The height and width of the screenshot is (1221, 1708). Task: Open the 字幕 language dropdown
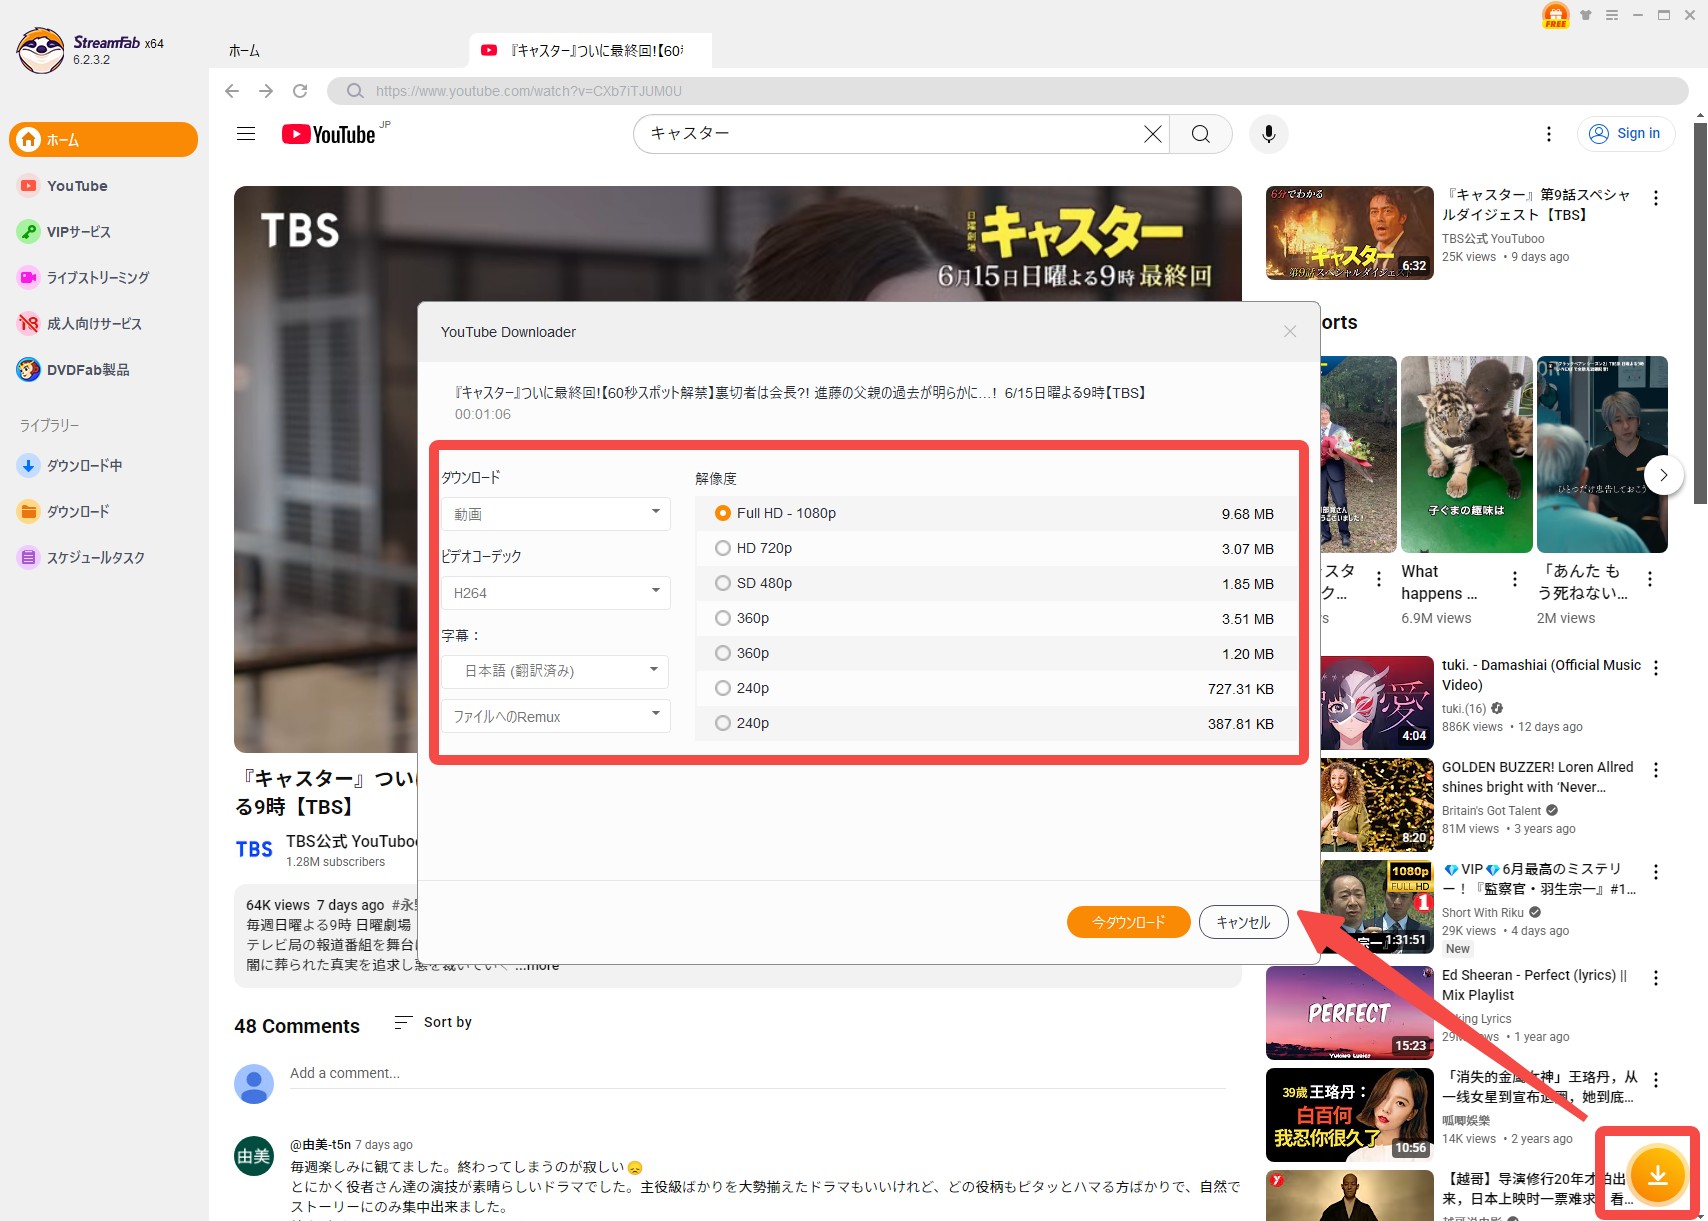click(556, 671)
